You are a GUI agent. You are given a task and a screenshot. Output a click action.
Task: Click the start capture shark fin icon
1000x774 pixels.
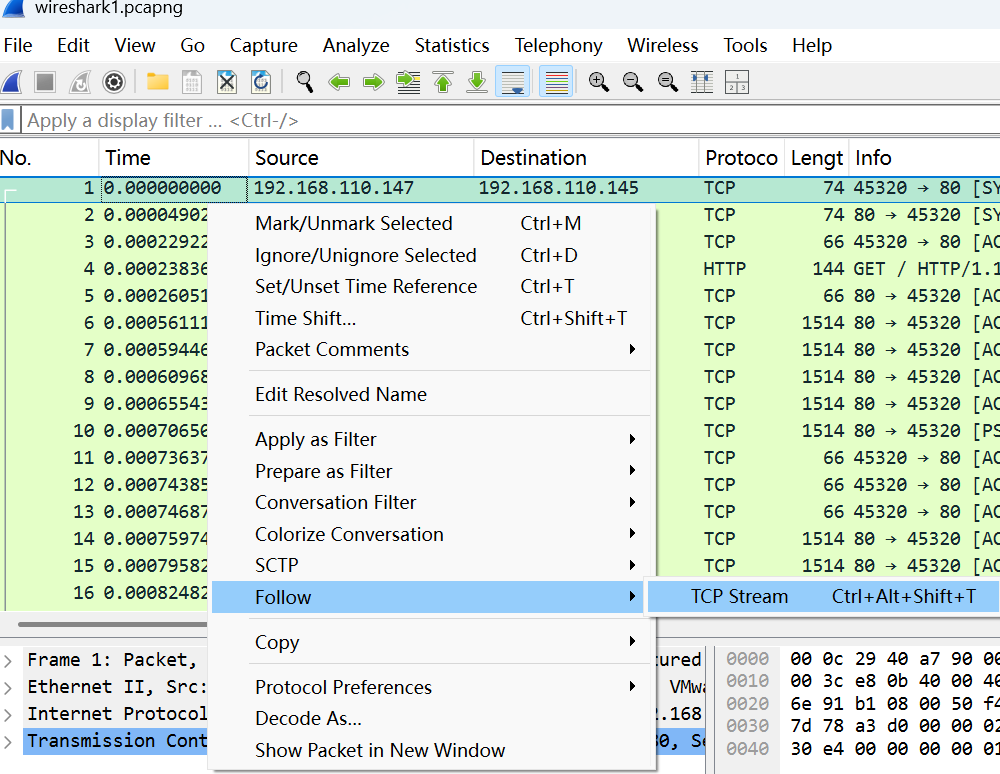click(x=12, y=82)
